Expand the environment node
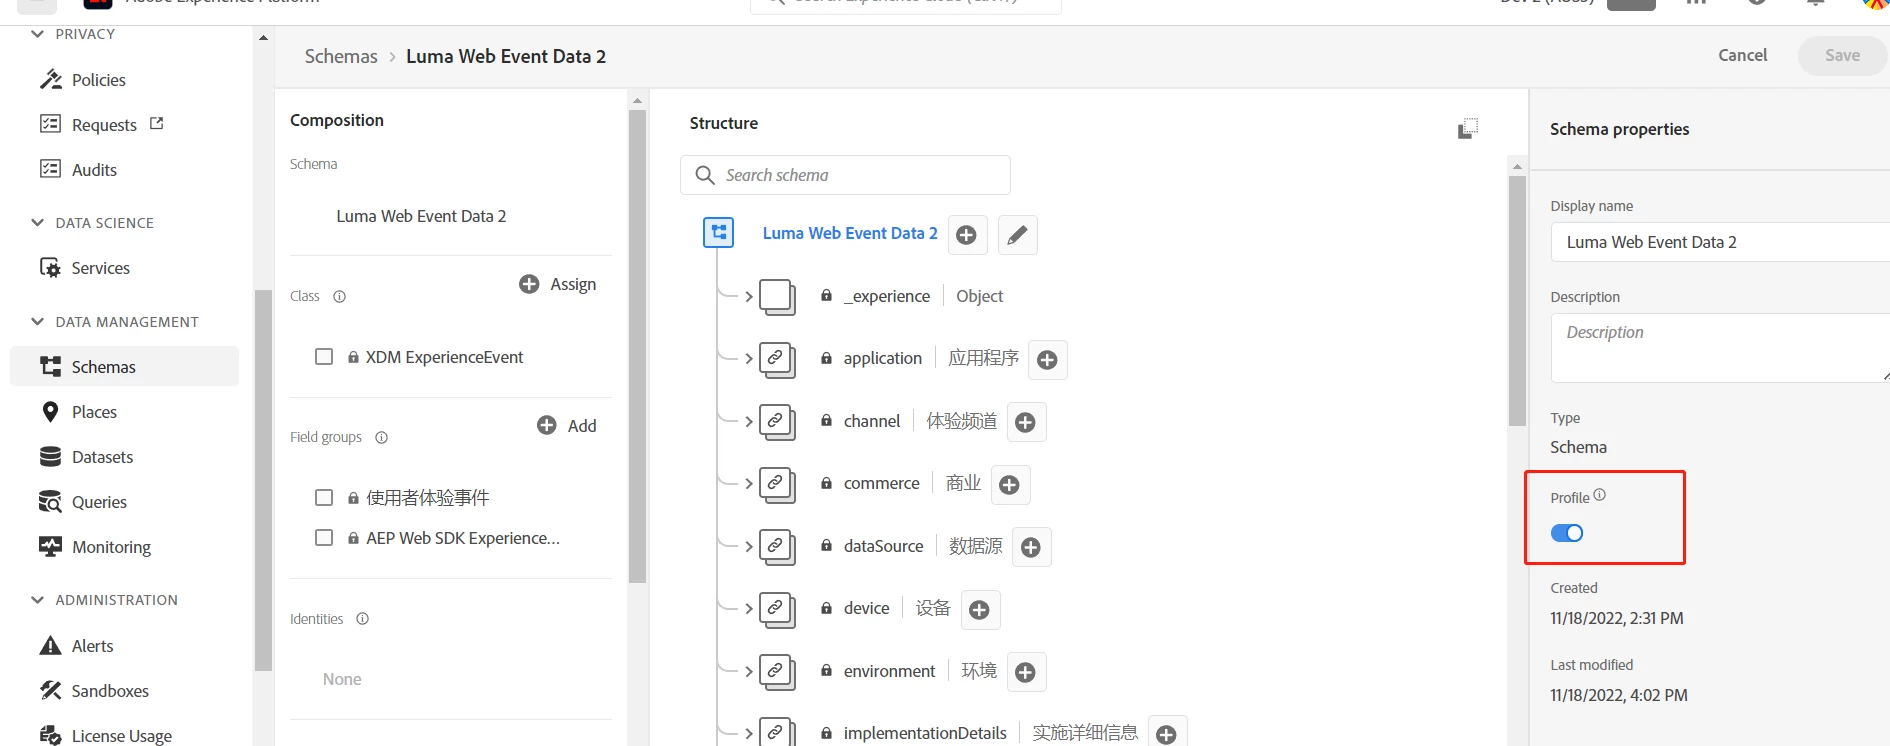The image size is (1890, 746). click(x=748, y=671)
